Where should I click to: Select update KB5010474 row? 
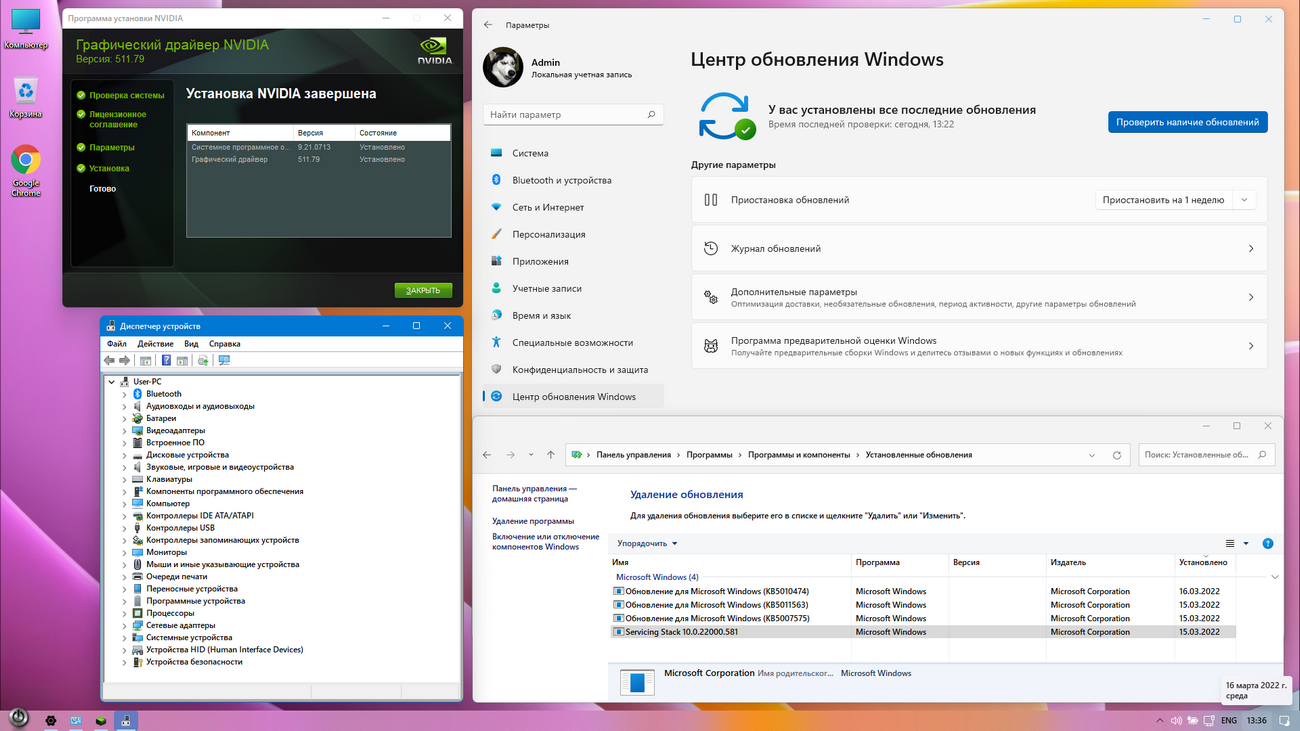(x=923, y=592)
